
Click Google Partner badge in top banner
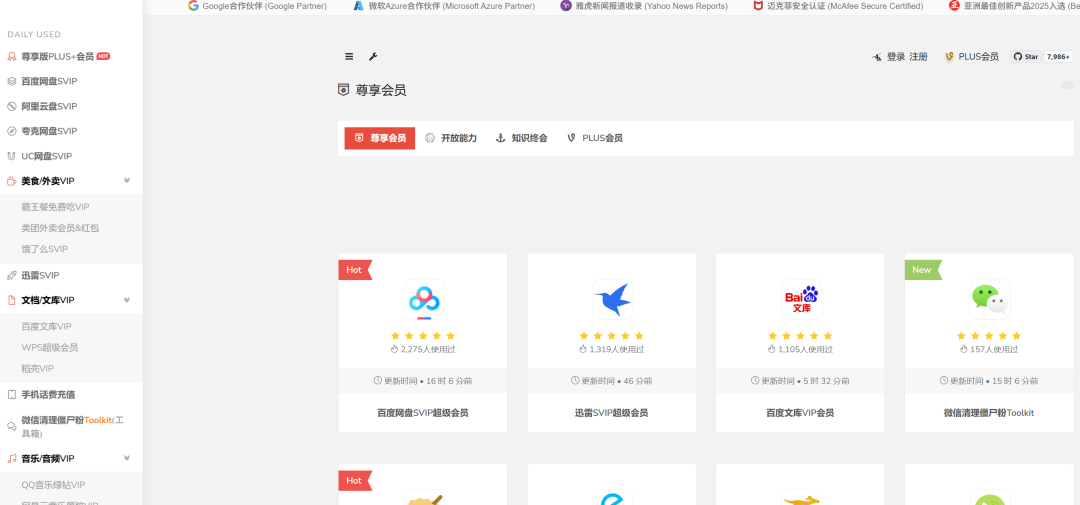[x=258, y=6]
